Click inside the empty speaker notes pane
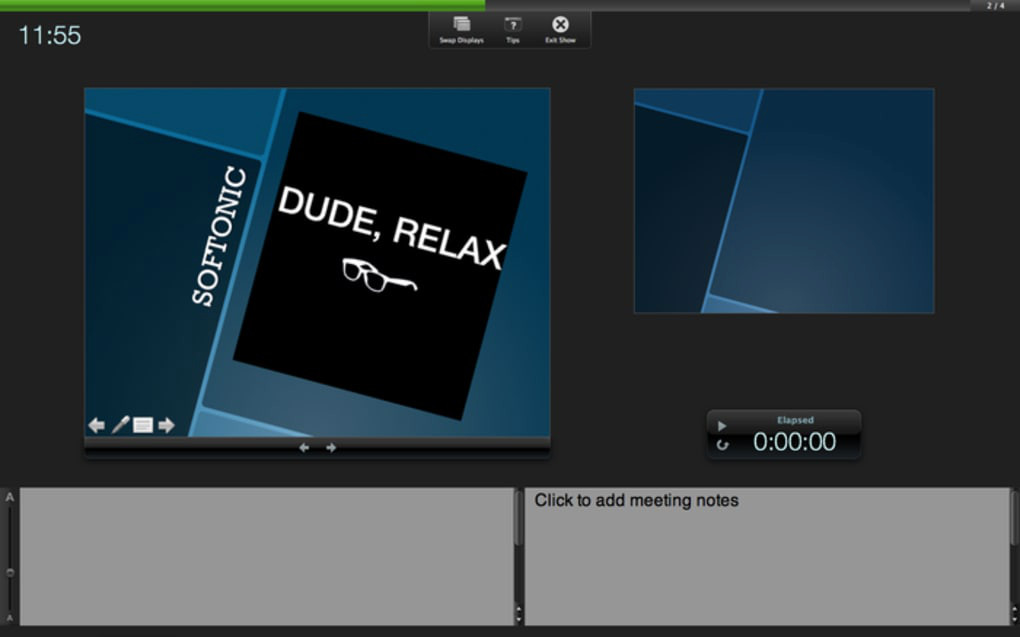Screen dimensions: 1020x637 coord(267,556)
